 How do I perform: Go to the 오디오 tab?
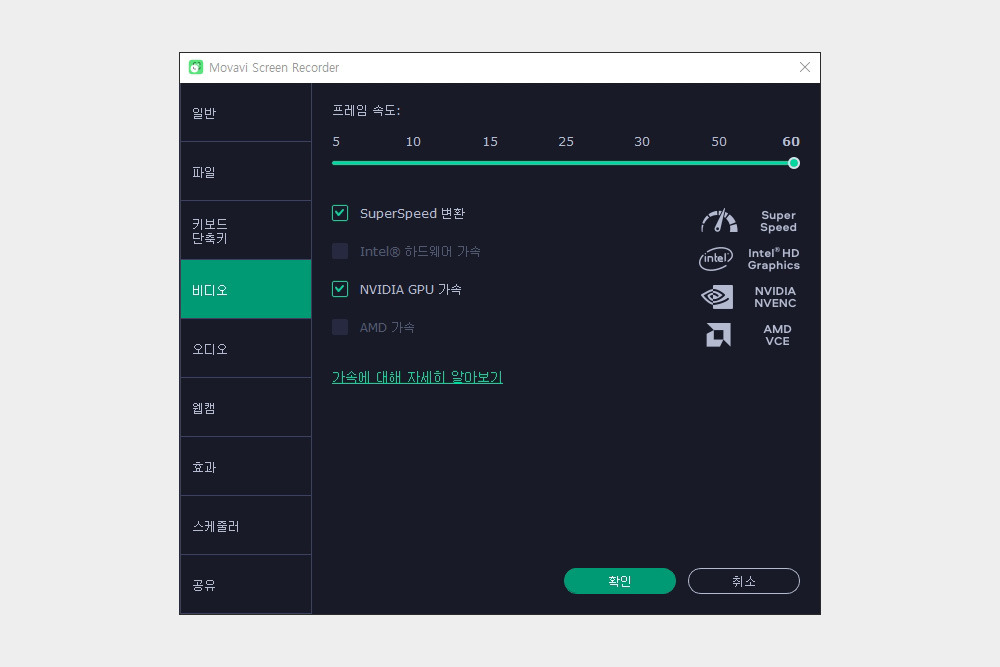(x=246, y=349)
